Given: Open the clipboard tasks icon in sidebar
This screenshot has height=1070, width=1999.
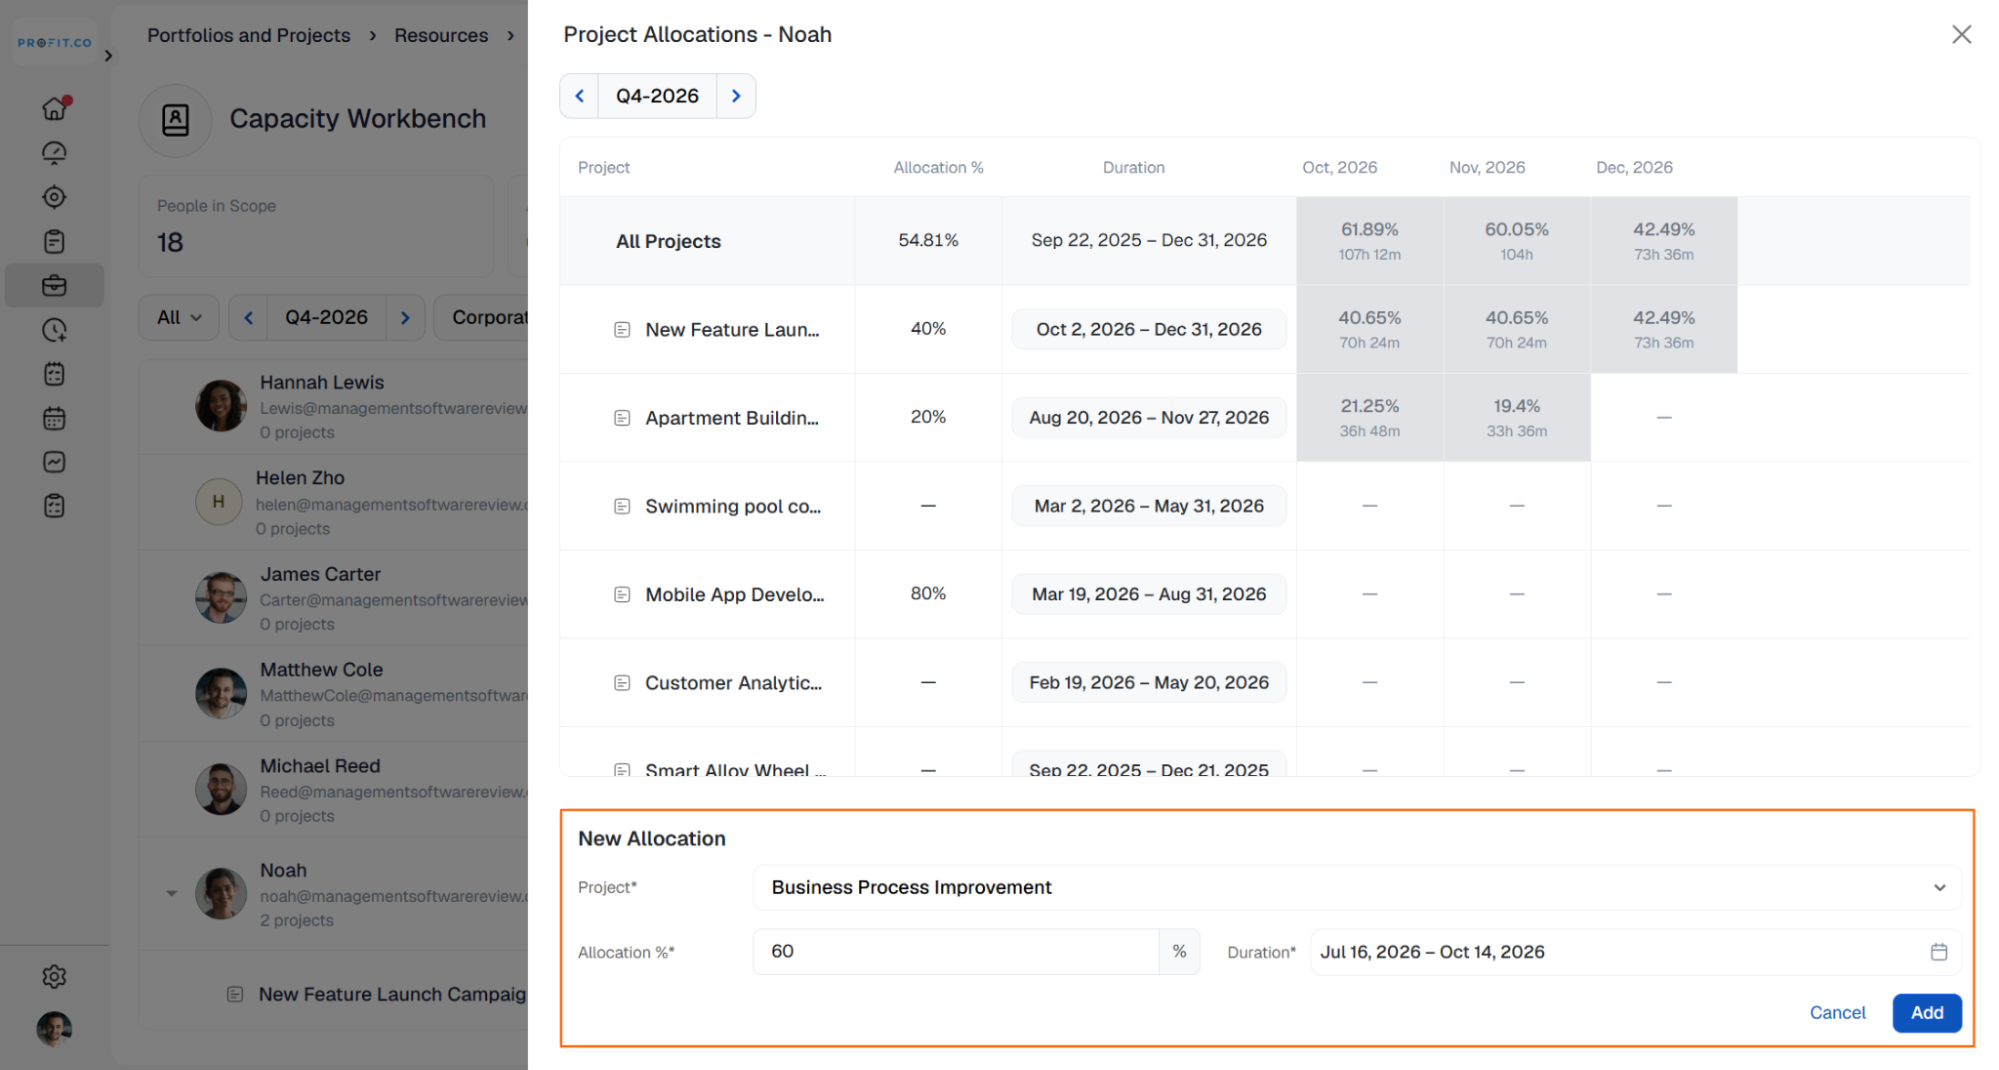Looking at the screenshot, I should [x=54, y=241].
